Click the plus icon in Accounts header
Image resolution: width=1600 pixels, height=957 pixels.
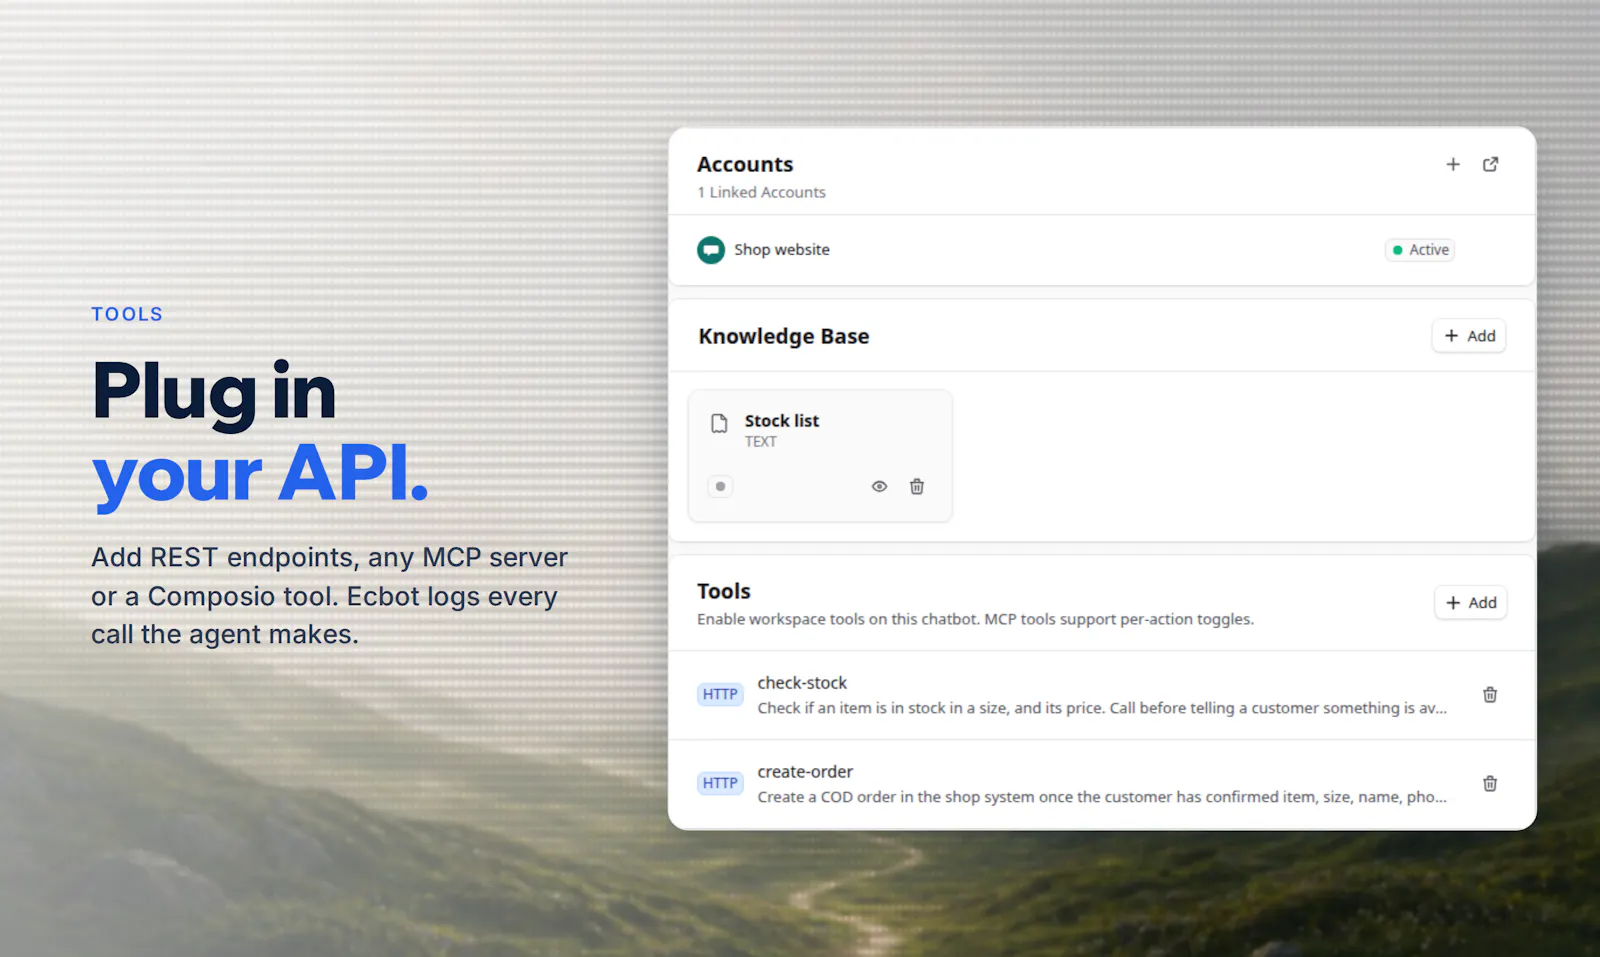[x=1453, y=164]
